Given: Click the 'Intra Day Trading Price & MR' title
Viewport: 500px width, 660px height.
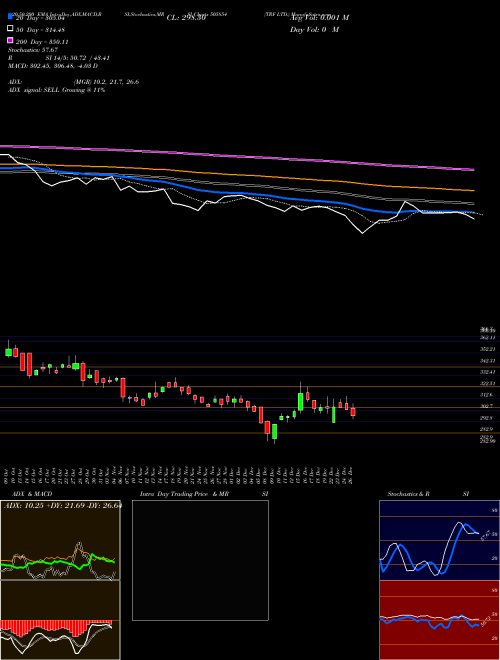Looking at the screenshot, I should (x=184, y=494).
